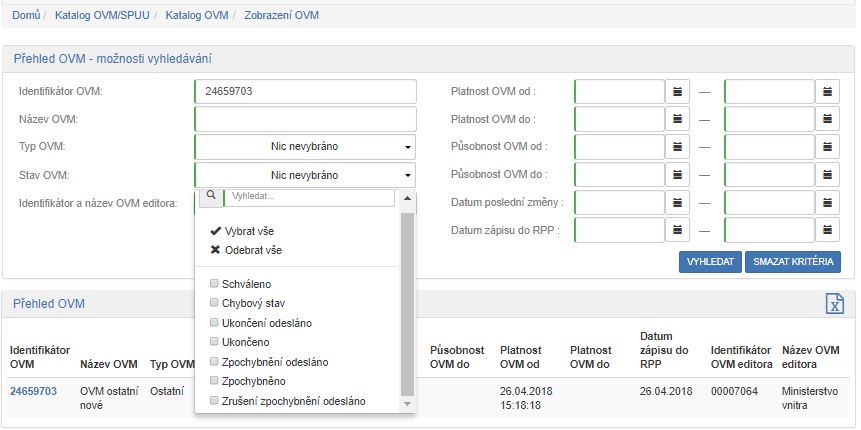861x430 pixels.
Task: Open calendar for Platnost OVM od start date
Action: [x=679, y=92]
